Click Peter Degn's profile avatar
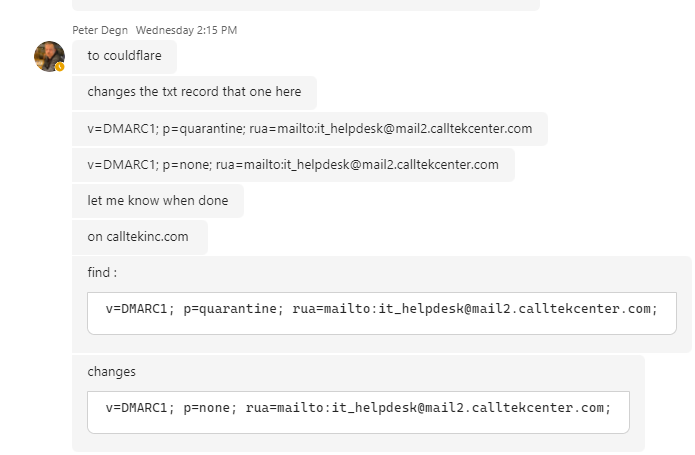The height and width of the screenshot is (455, 695). (49, 56)
